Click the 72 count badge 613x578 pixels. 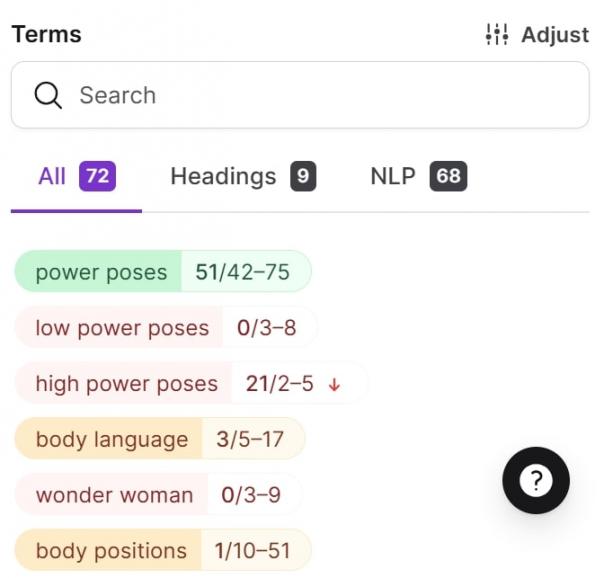pyautogui.click(x=97, y=177)
